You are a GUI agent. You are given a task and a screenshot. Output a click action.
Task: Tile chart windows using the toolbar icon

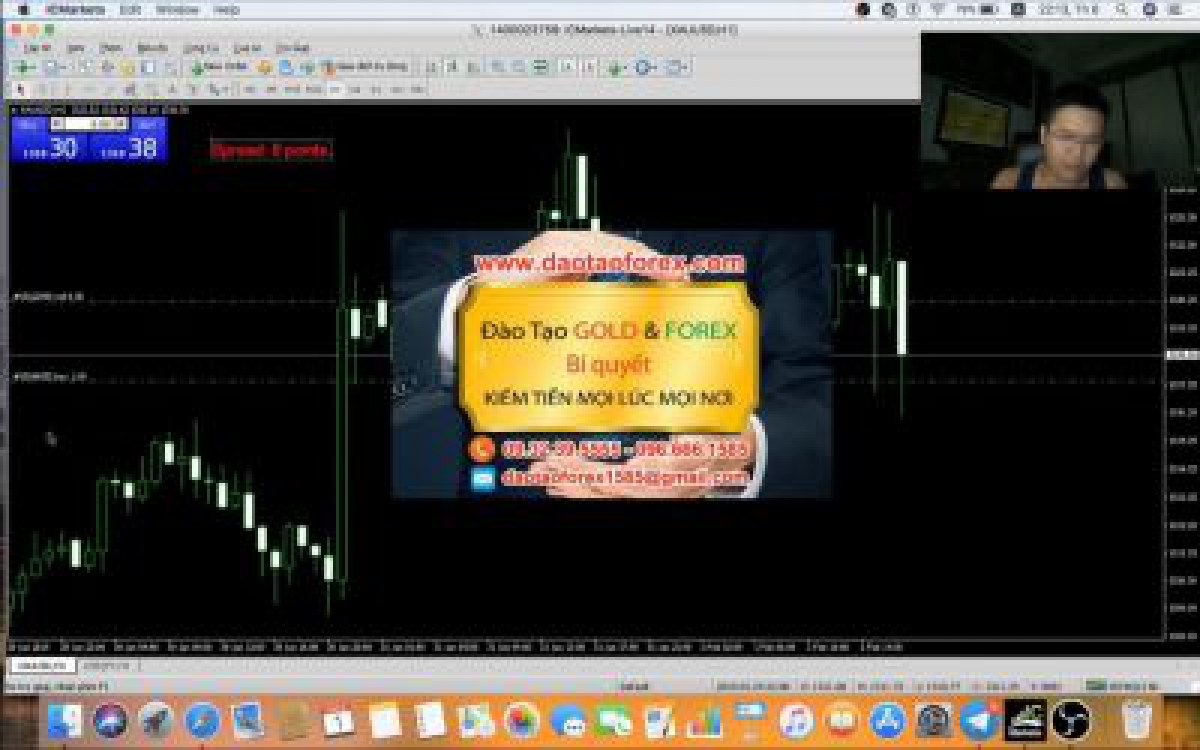click(540, 67)
